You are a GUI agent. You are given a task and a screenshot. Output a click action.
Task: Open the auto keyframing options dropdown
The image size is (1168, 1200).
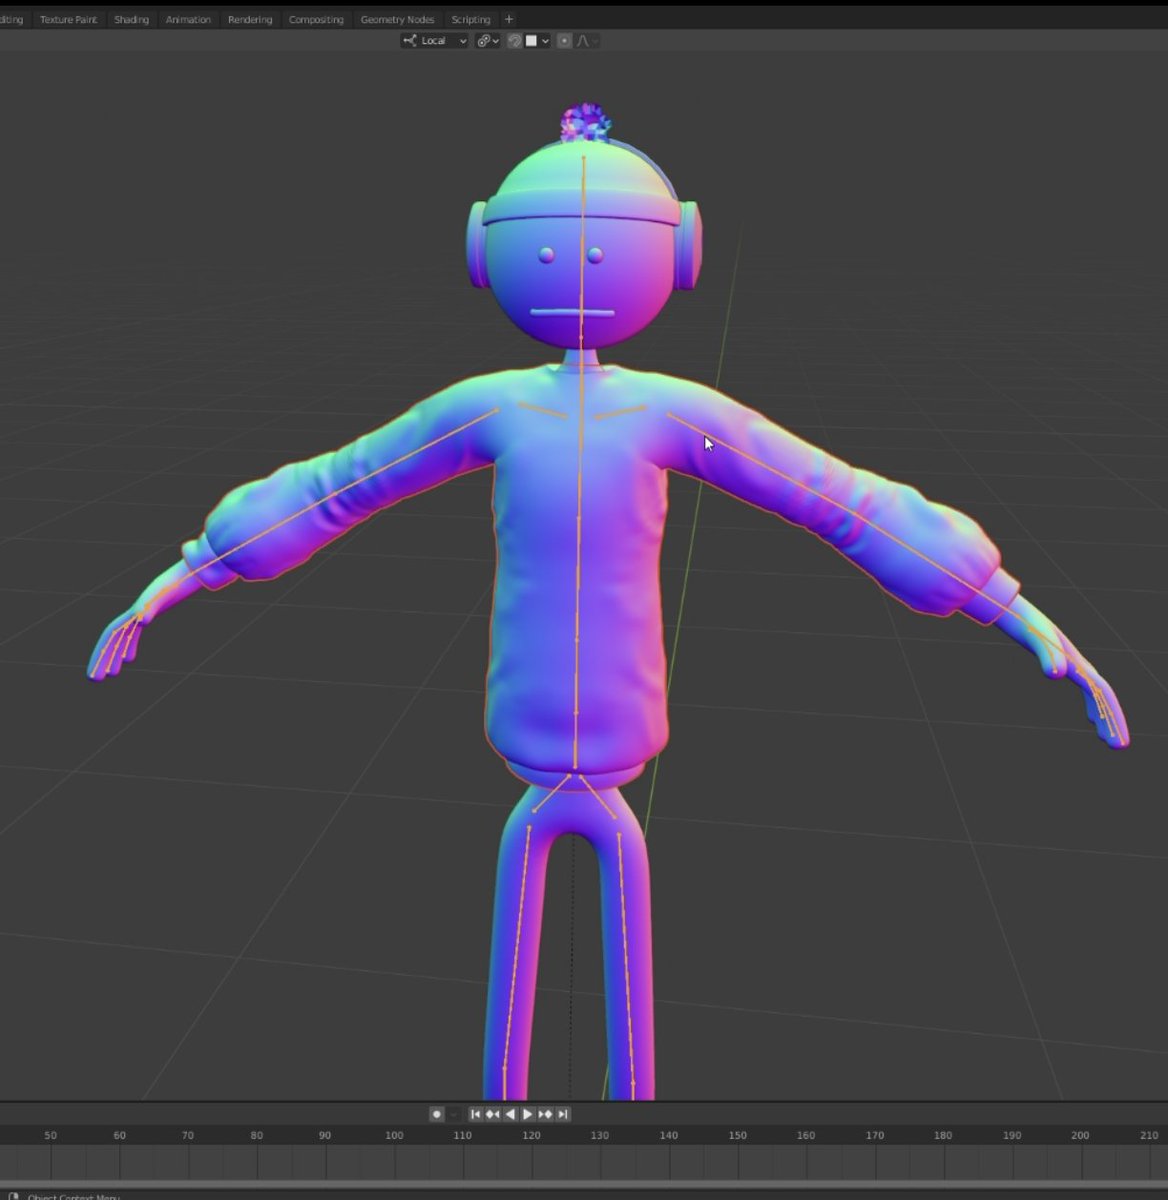pyautogui.click(x=453, y=1114)
